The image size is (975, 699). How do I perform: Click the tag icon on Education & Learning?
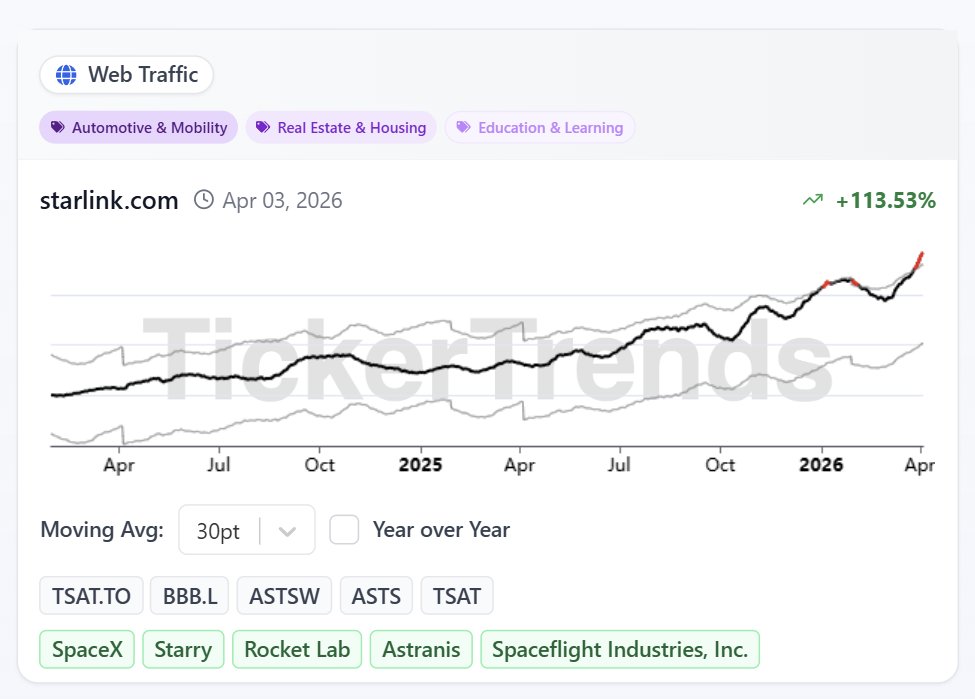tap(462, 127)
